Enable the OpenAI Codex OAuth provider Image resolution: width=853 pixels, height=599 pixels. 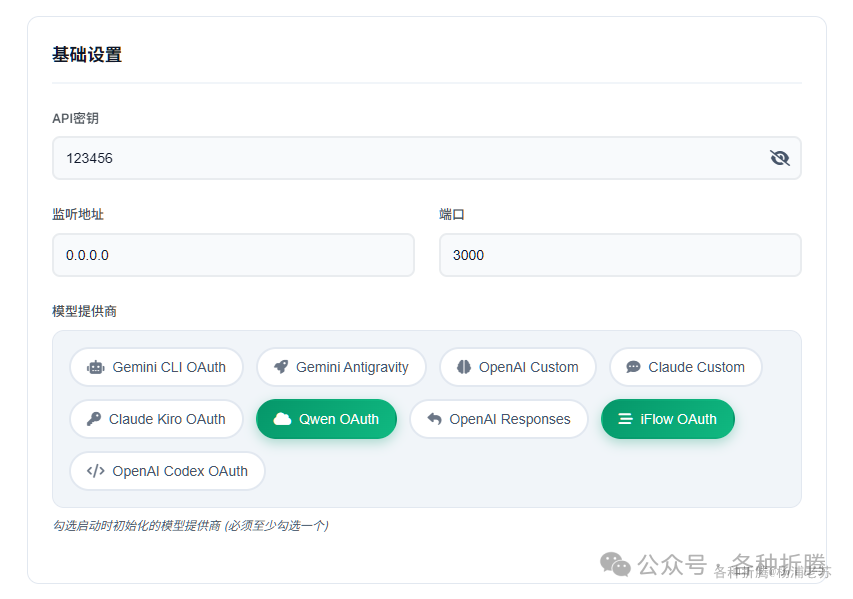click(x=168, y=471)
